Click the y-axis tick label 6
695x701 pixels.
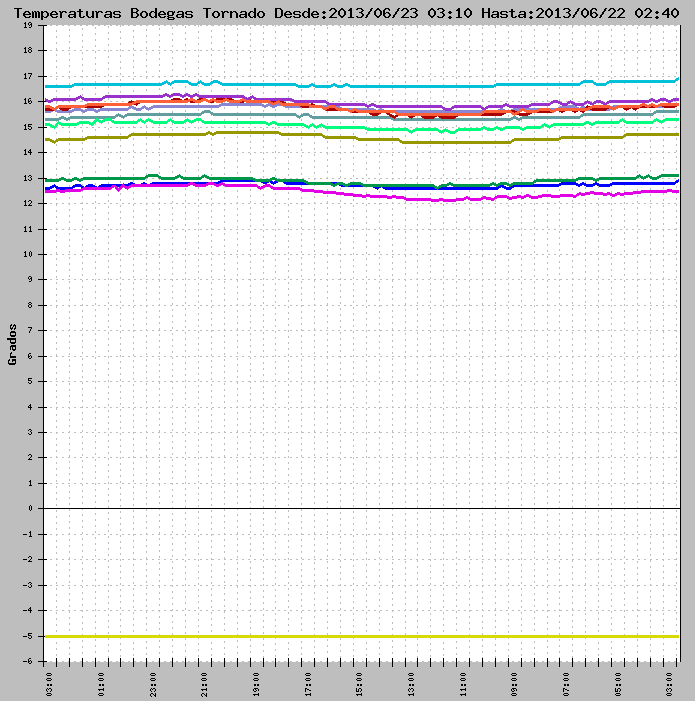coord(30,356)
